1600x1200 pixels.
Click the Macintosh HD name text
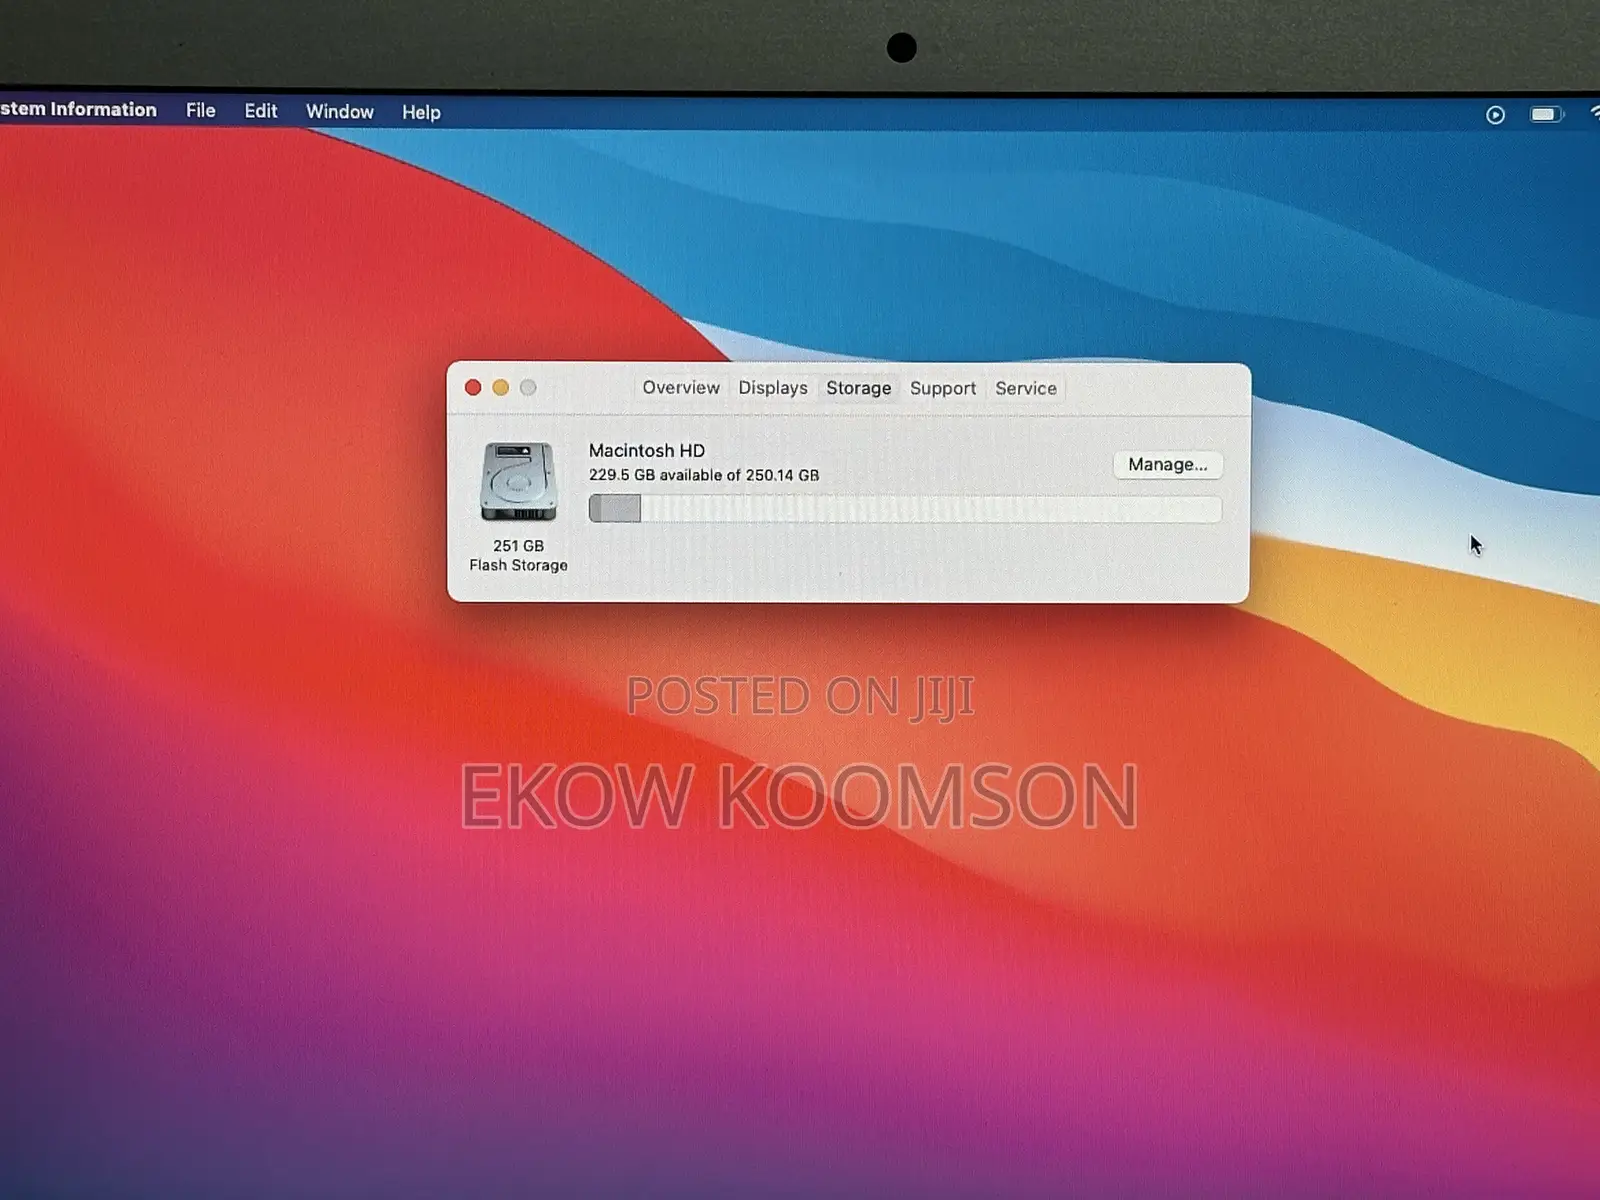(x=647, y=451)
